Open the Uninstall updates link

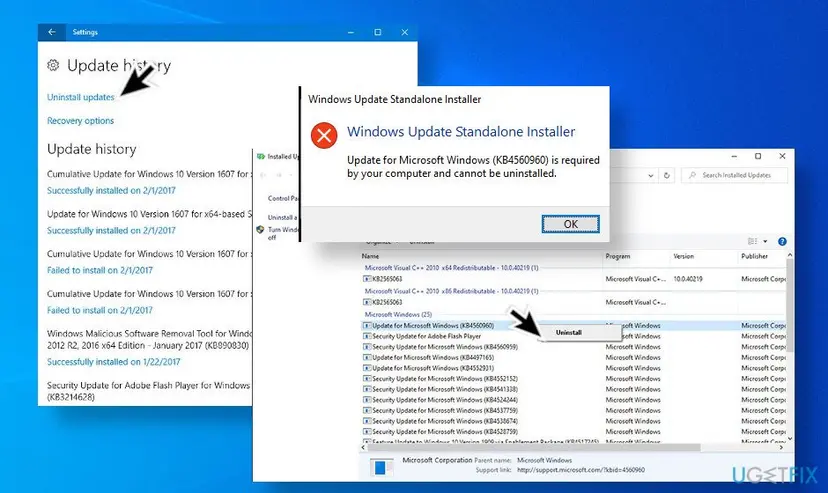(80, 97)
